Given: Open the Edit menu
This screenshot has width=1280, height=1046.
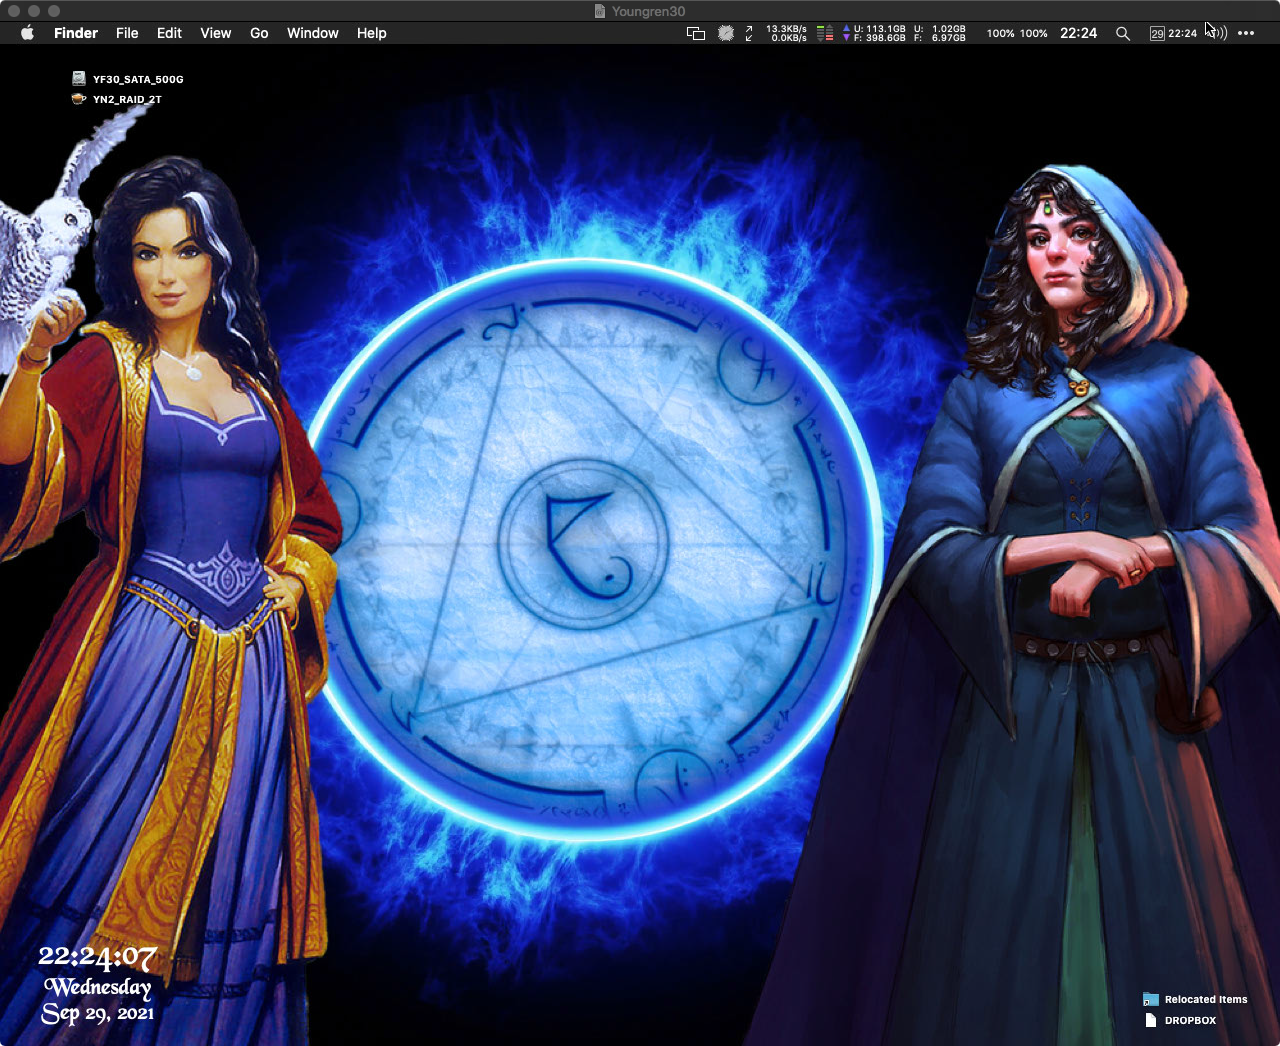Looking at the screenshot, I should [169, 33].
